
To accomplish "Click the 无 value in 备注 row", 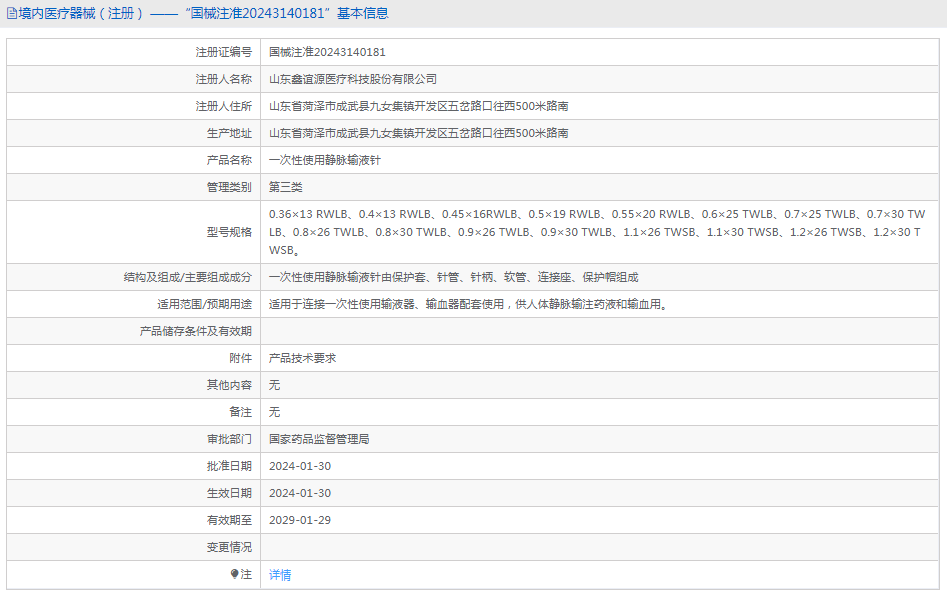I will point(274,412).
